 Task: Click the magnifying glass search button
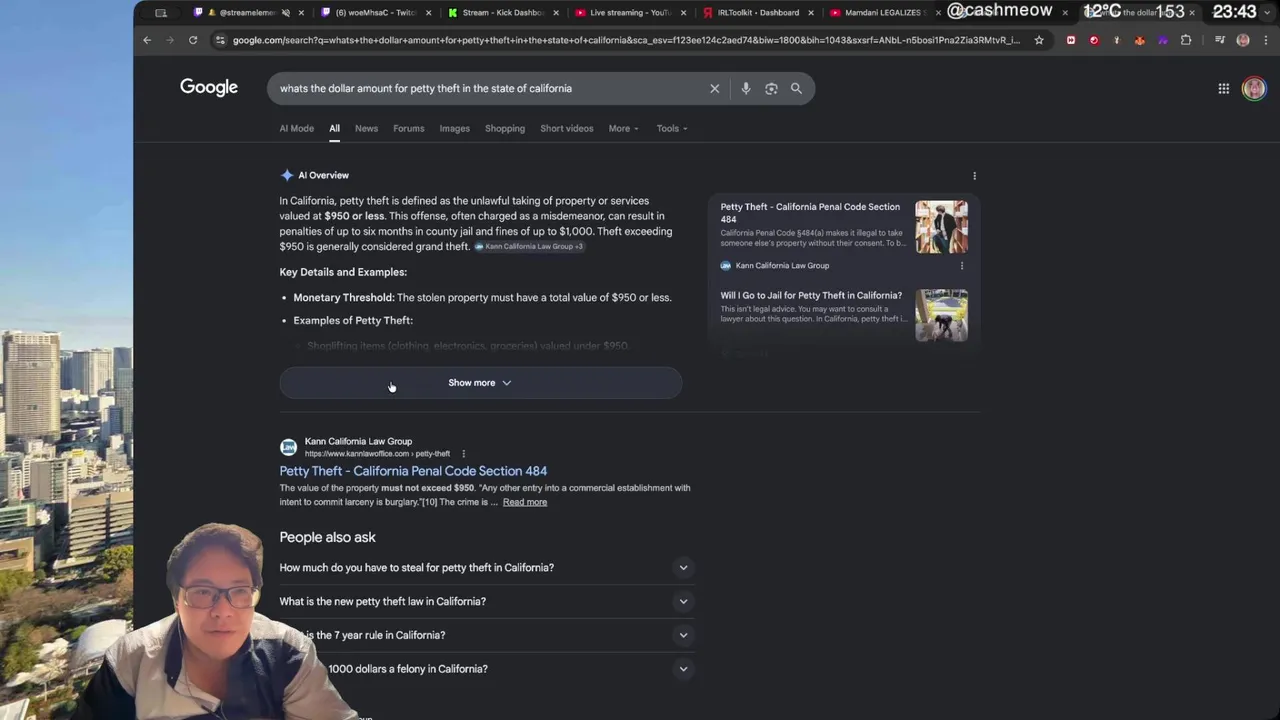[x=796, y=88]
